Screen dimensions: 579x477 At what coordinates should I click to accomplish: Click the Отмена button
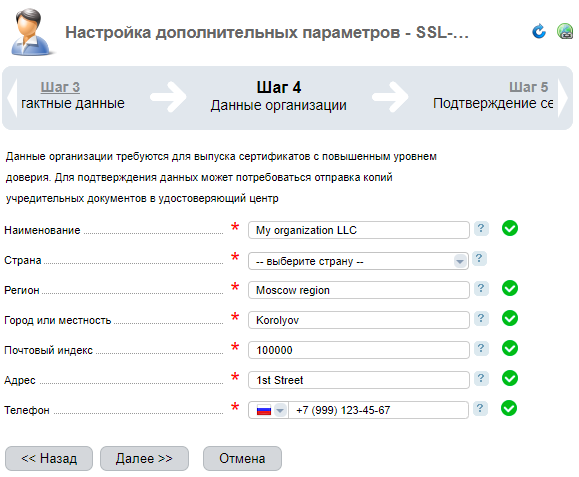(x=242, y=459)
